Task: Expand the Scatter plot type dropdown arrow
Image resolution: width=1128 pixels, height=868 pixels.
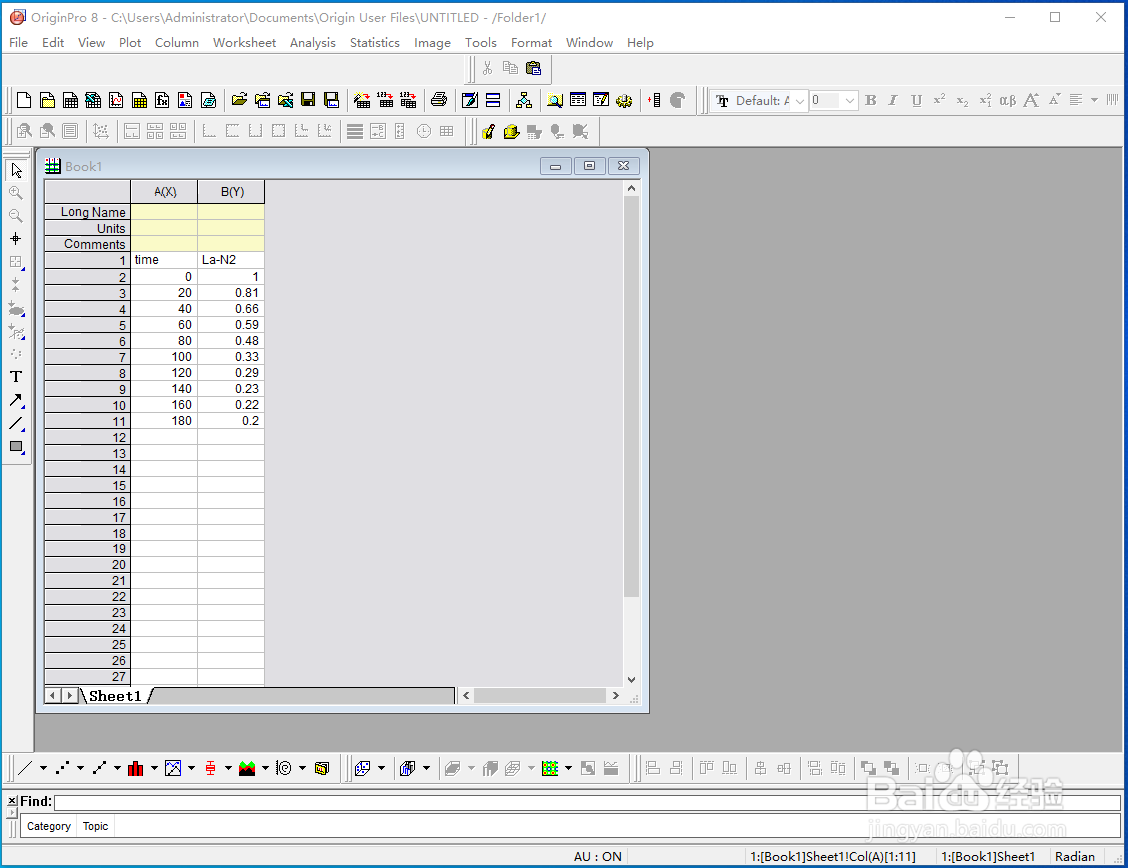Action: pyautogui.click(x=80, y=768)
